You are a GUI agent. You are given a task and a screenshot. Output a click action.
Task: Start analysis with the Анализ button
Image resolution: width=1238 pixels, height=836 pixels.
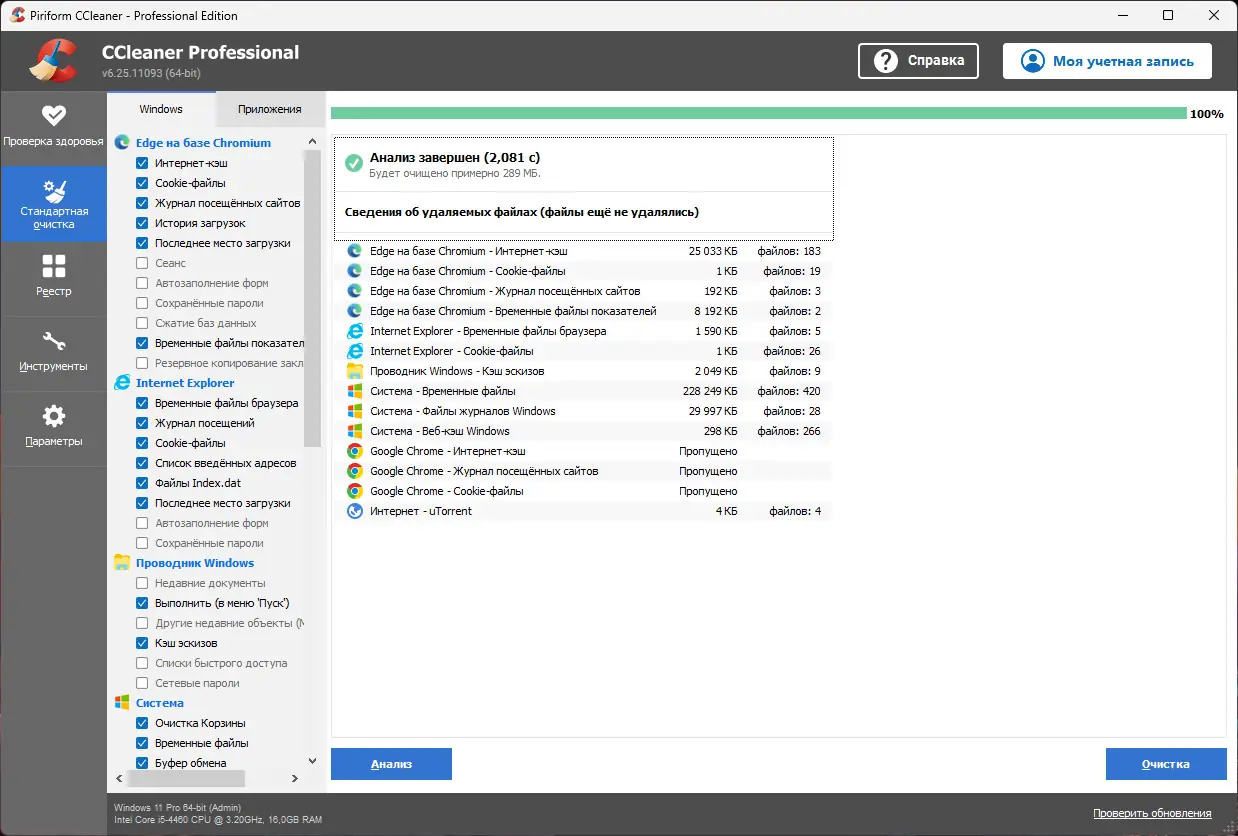391,764
